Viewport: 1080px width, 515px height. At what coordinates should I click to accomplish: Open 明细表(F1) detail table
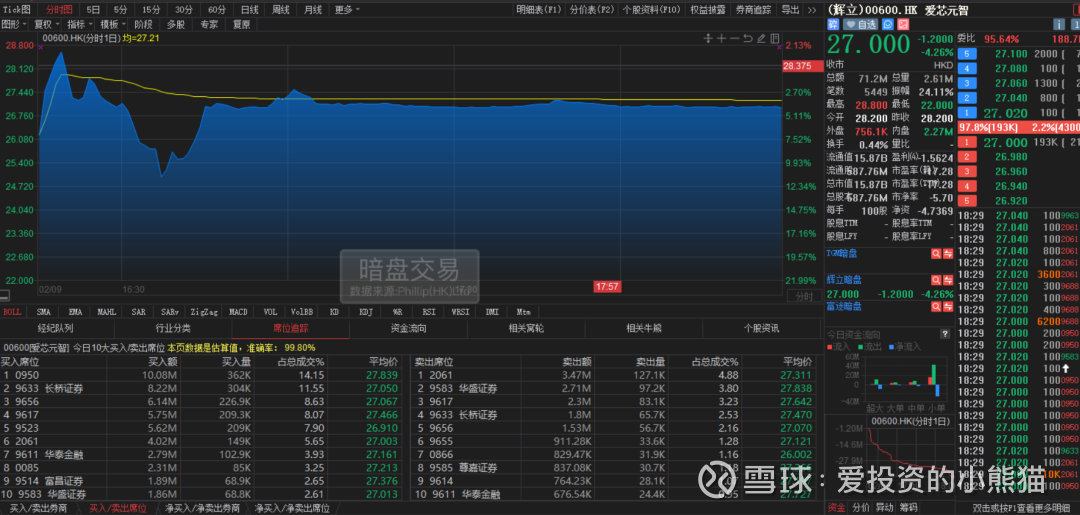[539, 10]
